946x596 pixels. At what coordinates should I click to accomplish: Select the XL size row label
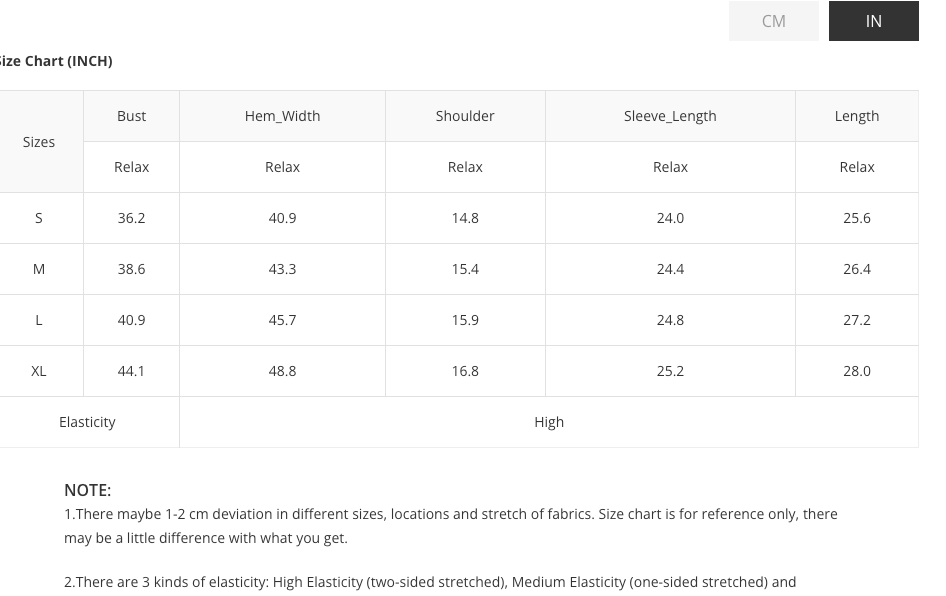point(39,371)
